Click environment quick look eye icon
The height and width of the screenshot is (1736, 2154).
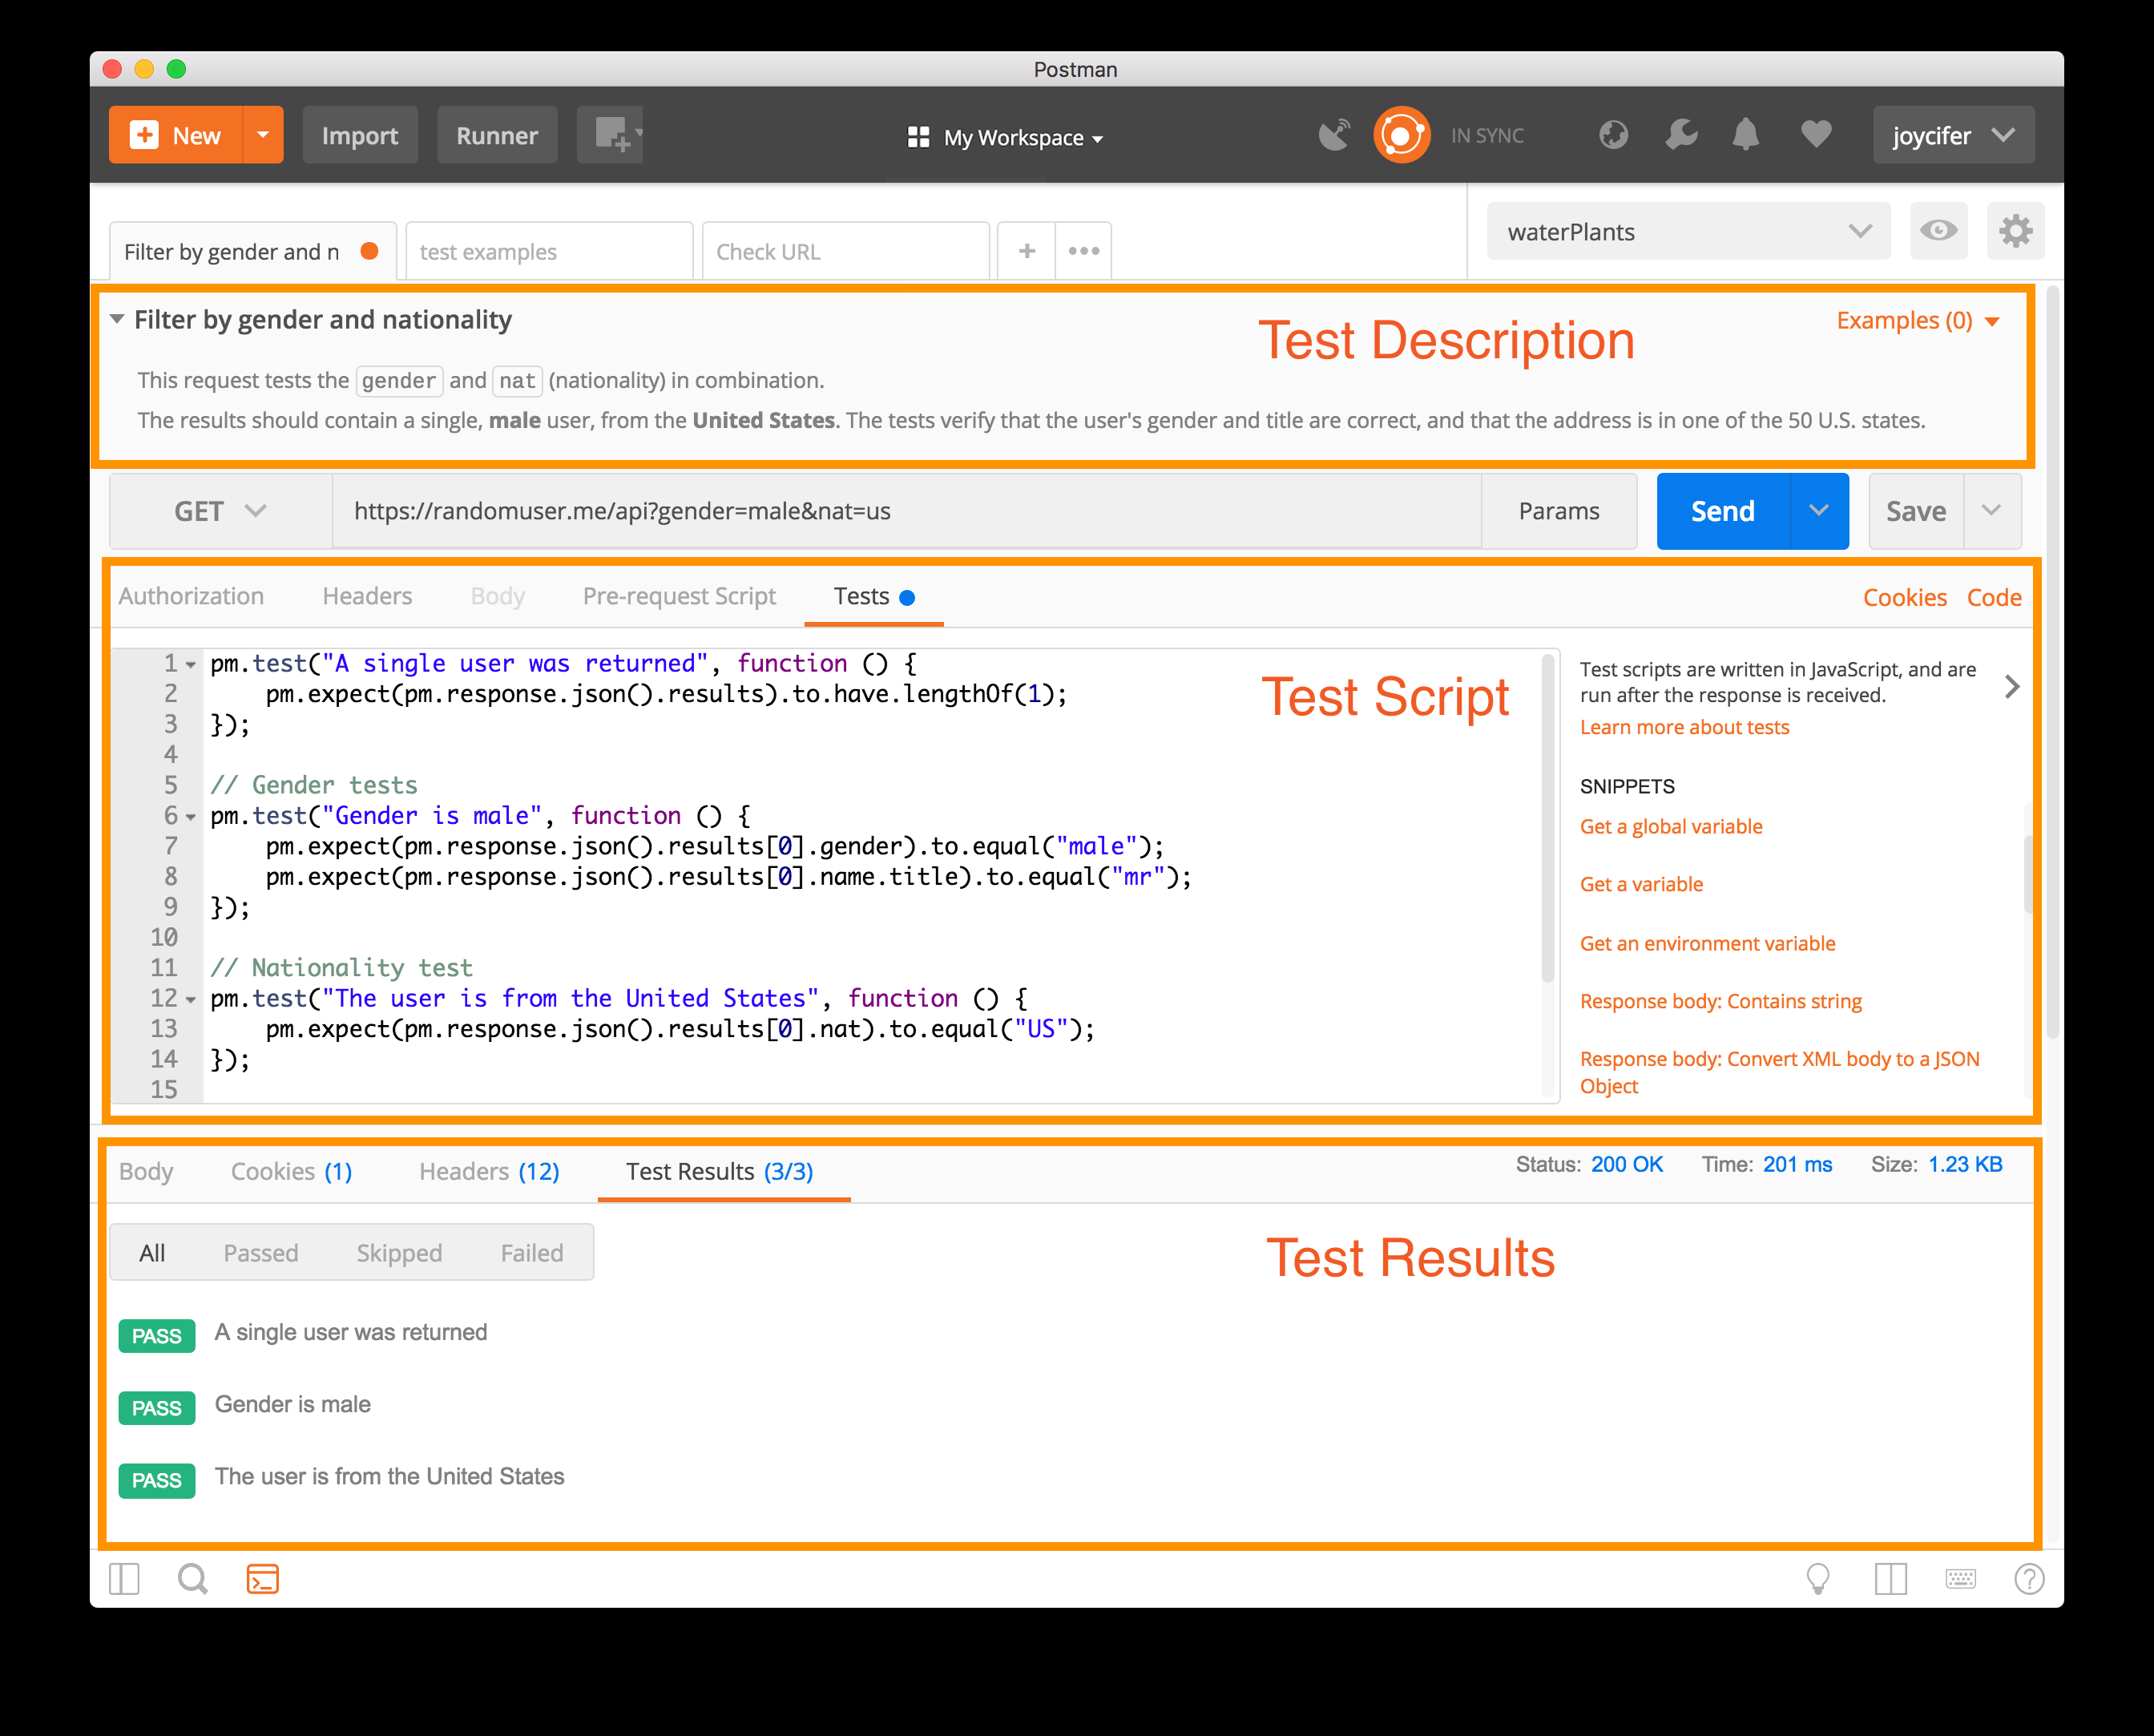tap(1938, 232)
